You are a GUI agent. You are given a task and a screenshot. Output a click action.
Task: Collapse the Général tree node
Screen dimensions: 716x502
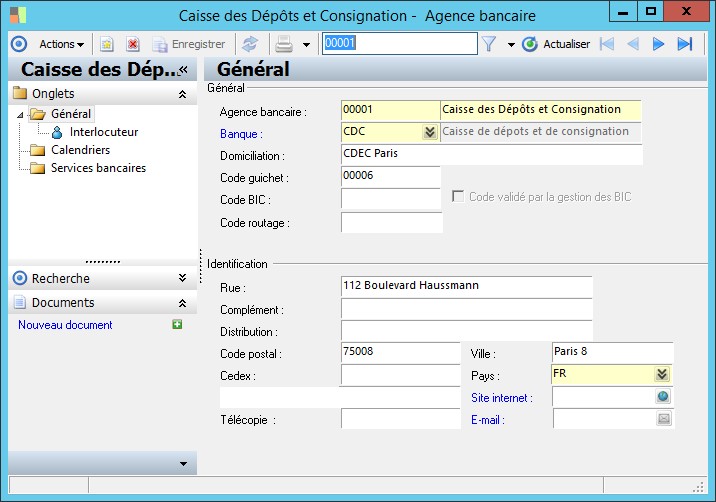click(20, 115)
